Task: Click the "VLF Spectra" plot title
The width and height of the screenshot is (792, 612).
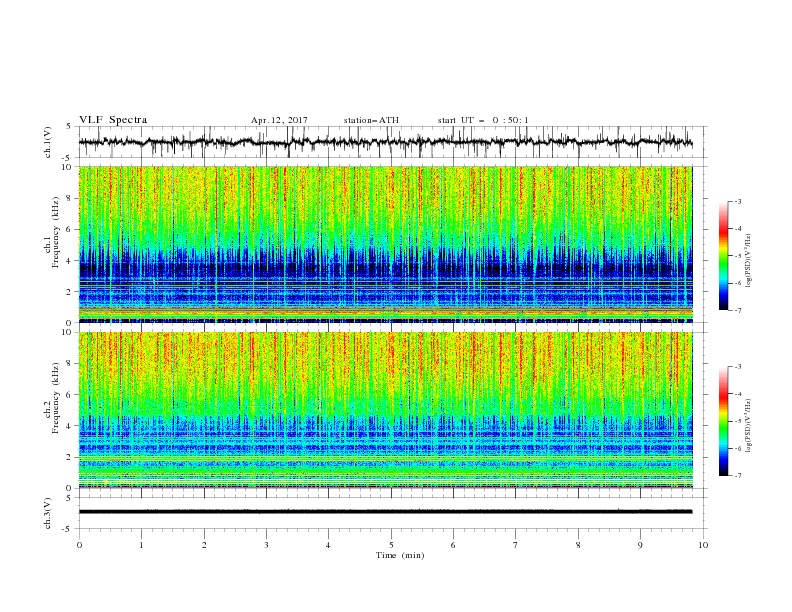Action: click(x=113, y=120)
